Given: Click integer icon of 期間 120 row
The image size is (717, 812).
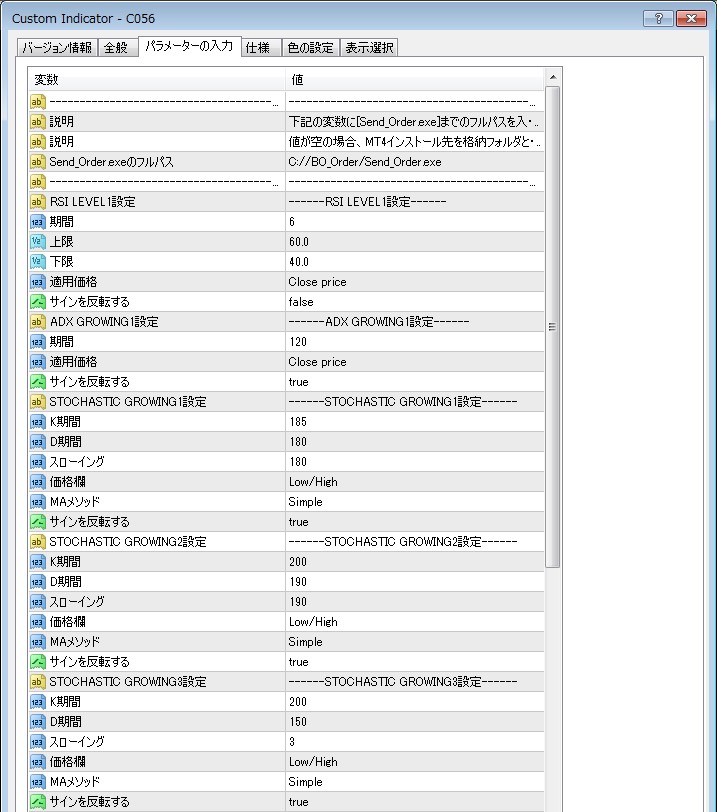Looking at the screenshot, I should (37, 342).
